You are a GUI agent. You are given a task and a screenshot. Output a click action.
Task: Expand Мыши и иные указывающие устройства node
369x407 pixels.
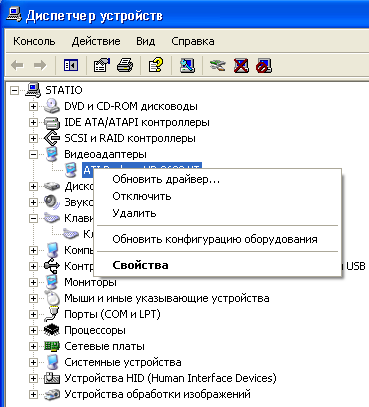(33, 299)
